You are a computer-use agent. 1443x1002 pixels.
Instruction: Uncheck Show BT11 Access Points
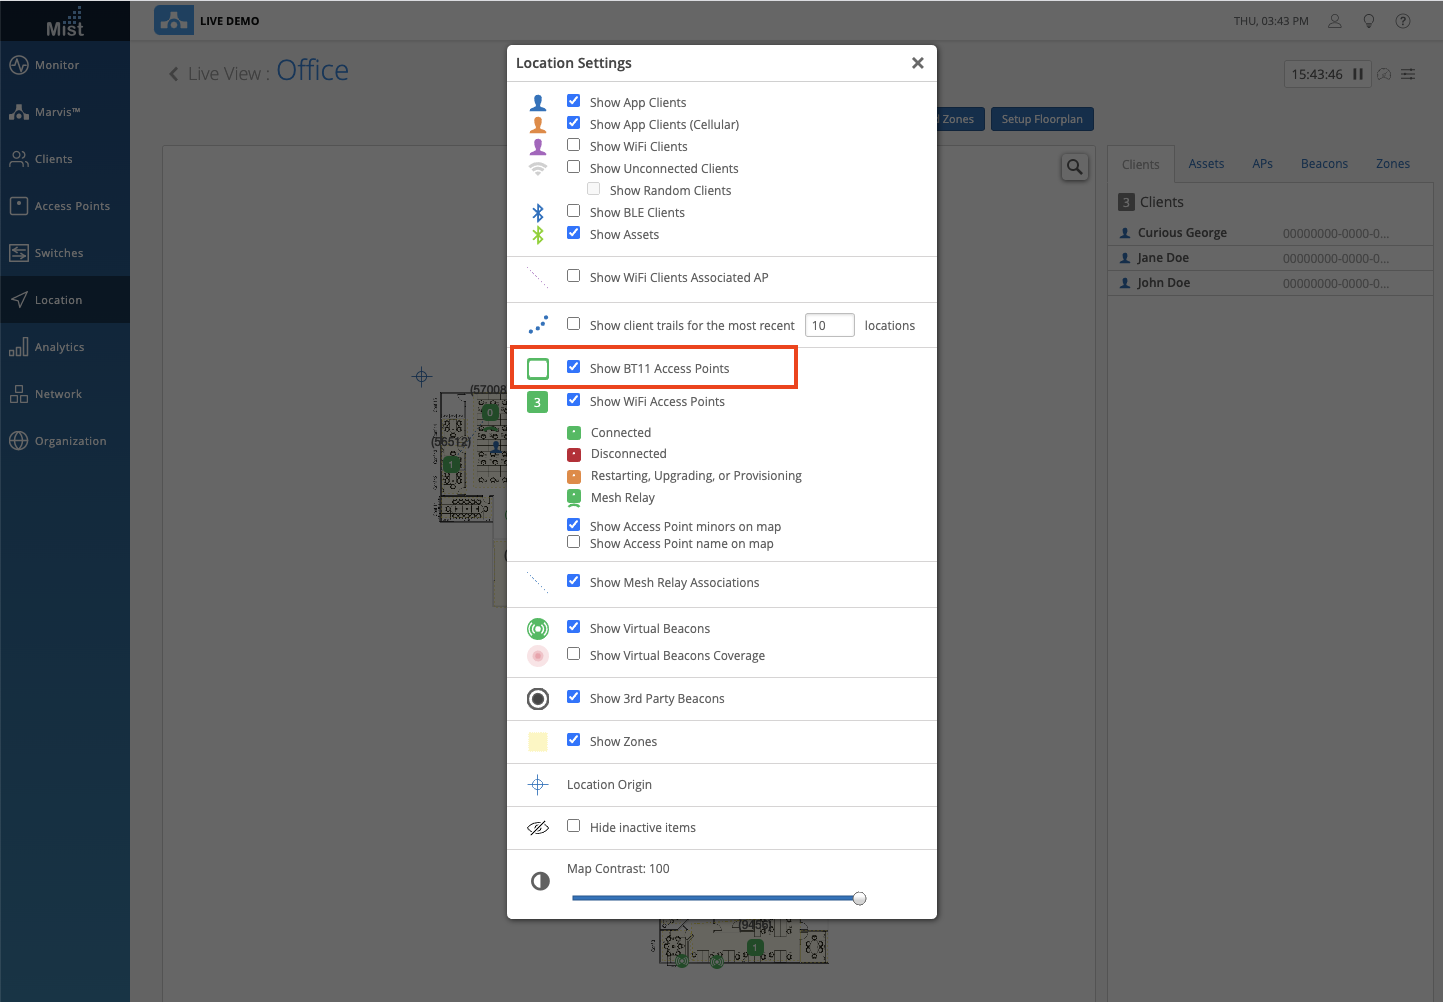point(574,367)
